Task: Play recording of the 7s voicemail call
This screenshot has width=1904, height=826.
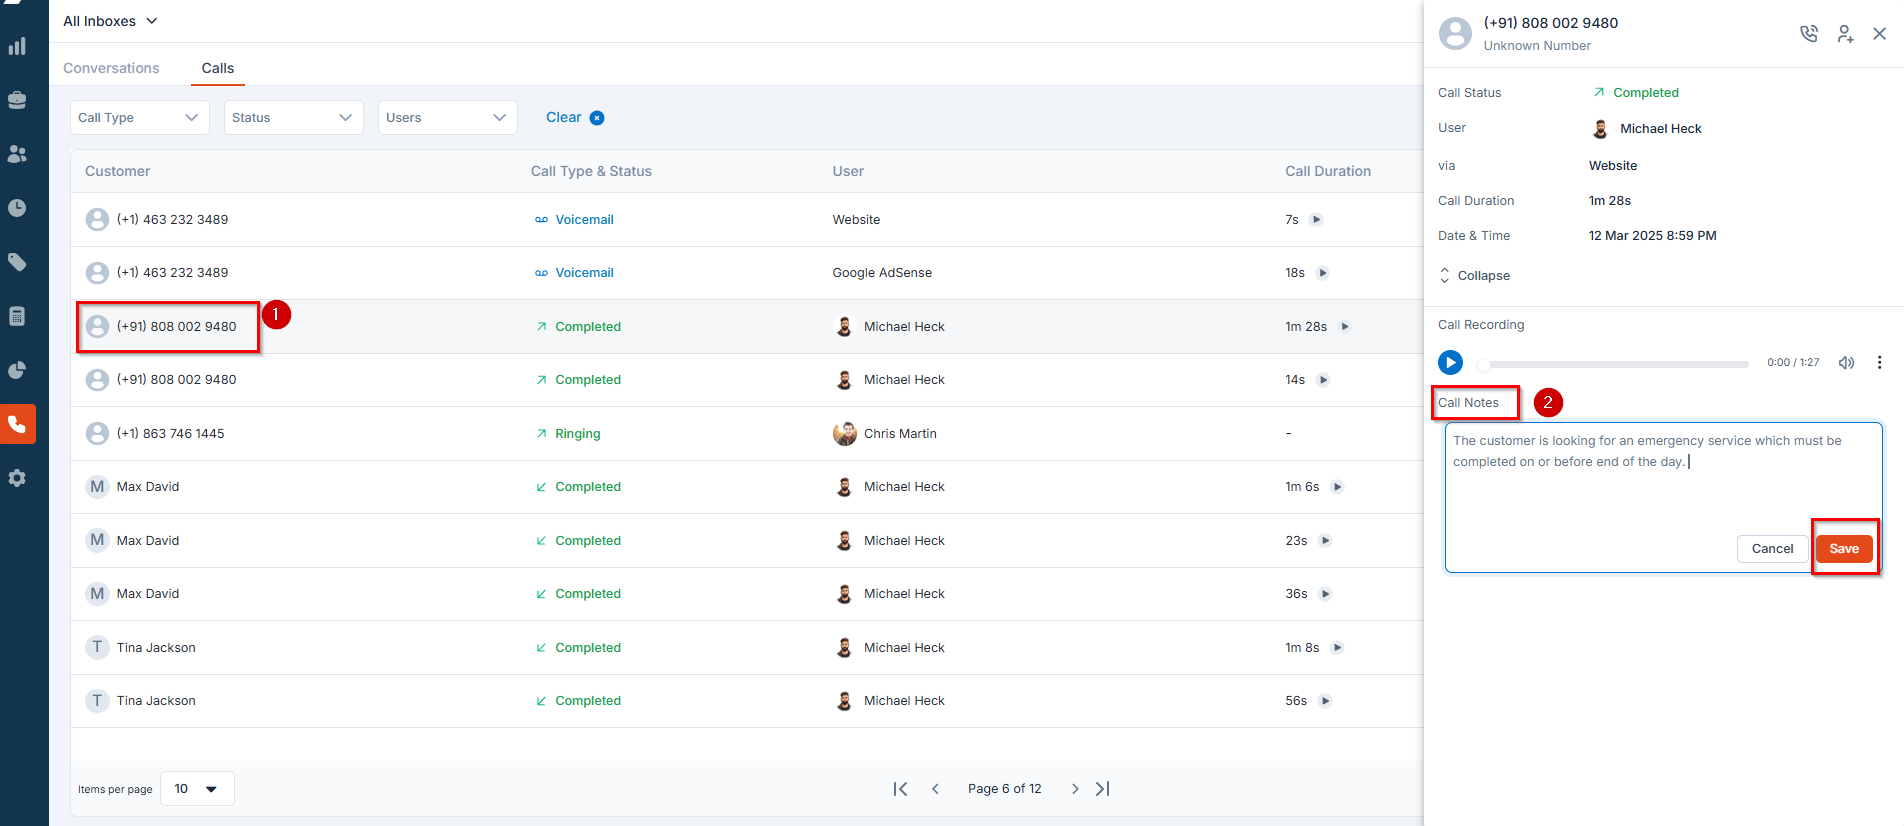Action: 1316,220
